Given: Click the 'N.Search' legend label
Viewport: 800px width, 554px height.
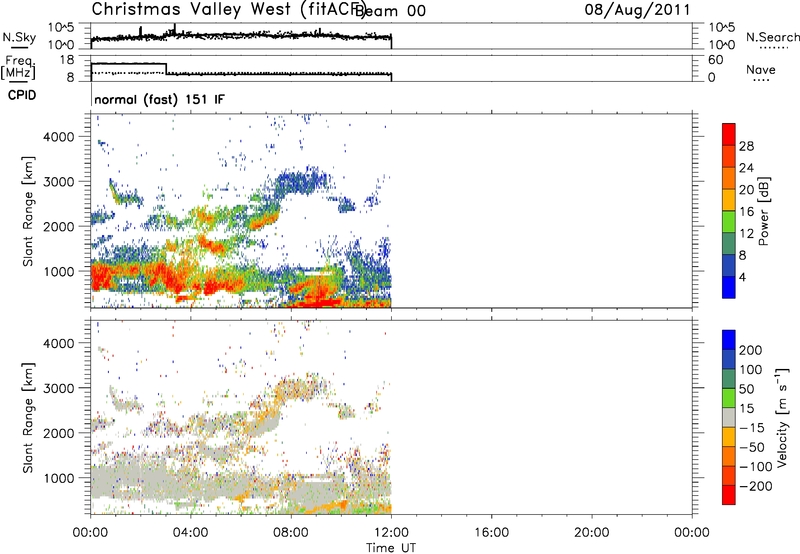Looking at the screenshot, I should pyautogui.click(x=772, y=37).
